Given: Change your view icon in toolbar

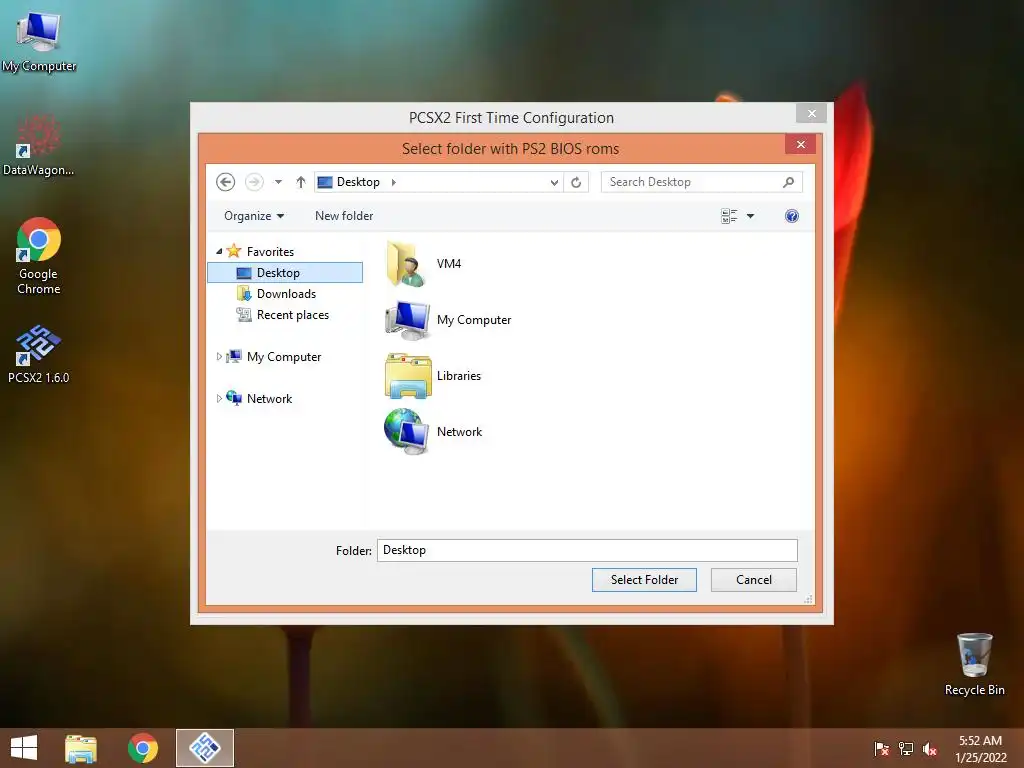Looking at the screenshot, I should point(729,216).
